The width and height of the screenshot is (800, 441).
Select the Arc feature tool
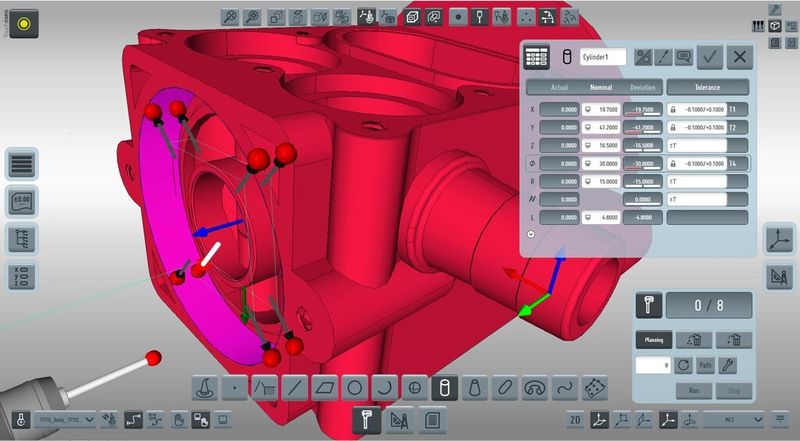tap(385, 388)
